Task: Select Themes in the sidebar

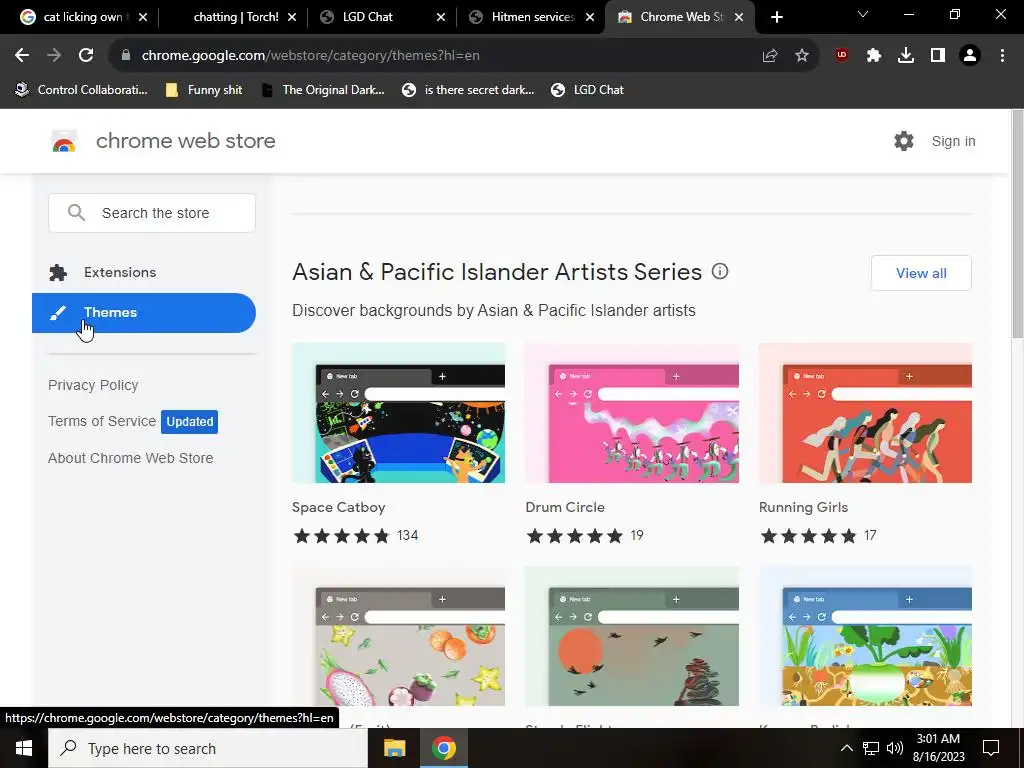Action: (x=144, y=313)
